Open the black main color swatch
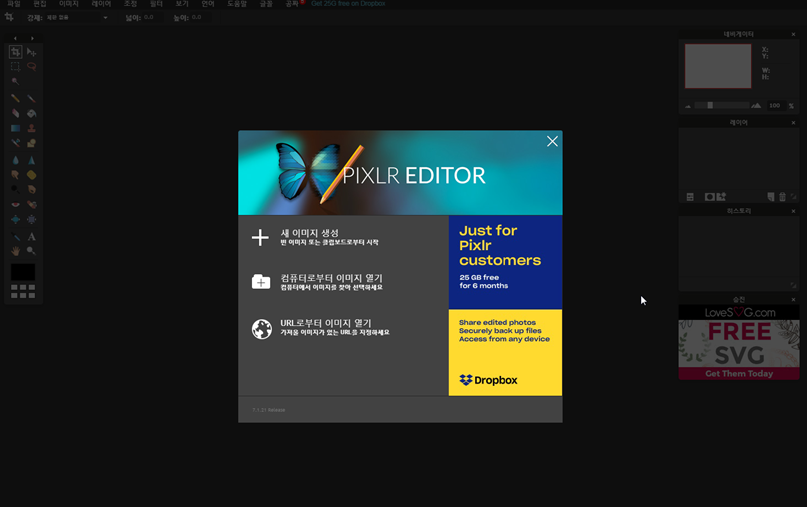 [23, 272]
